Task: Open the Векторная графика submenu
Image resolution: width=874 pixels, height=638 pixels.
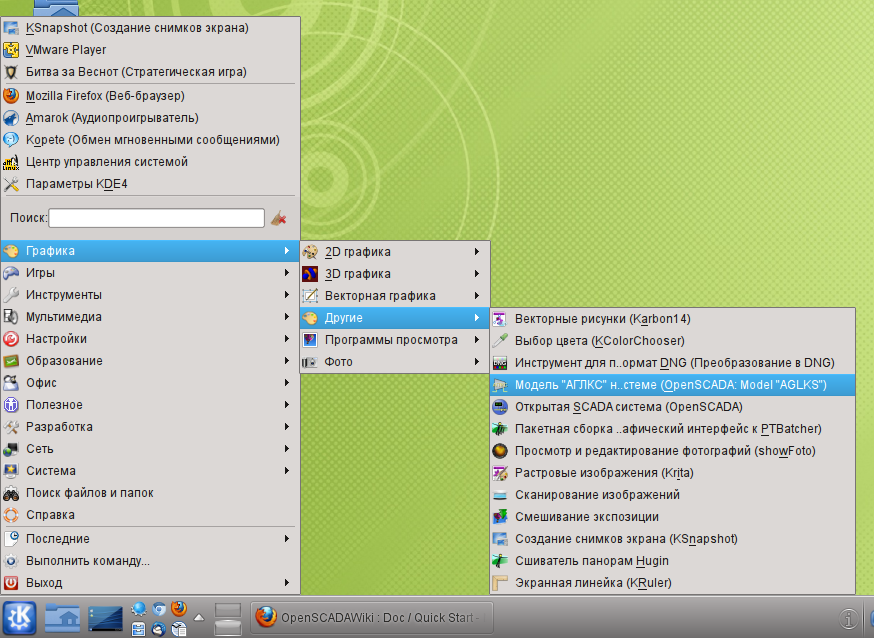Action: pyautogui.click(x=395, y=296)
